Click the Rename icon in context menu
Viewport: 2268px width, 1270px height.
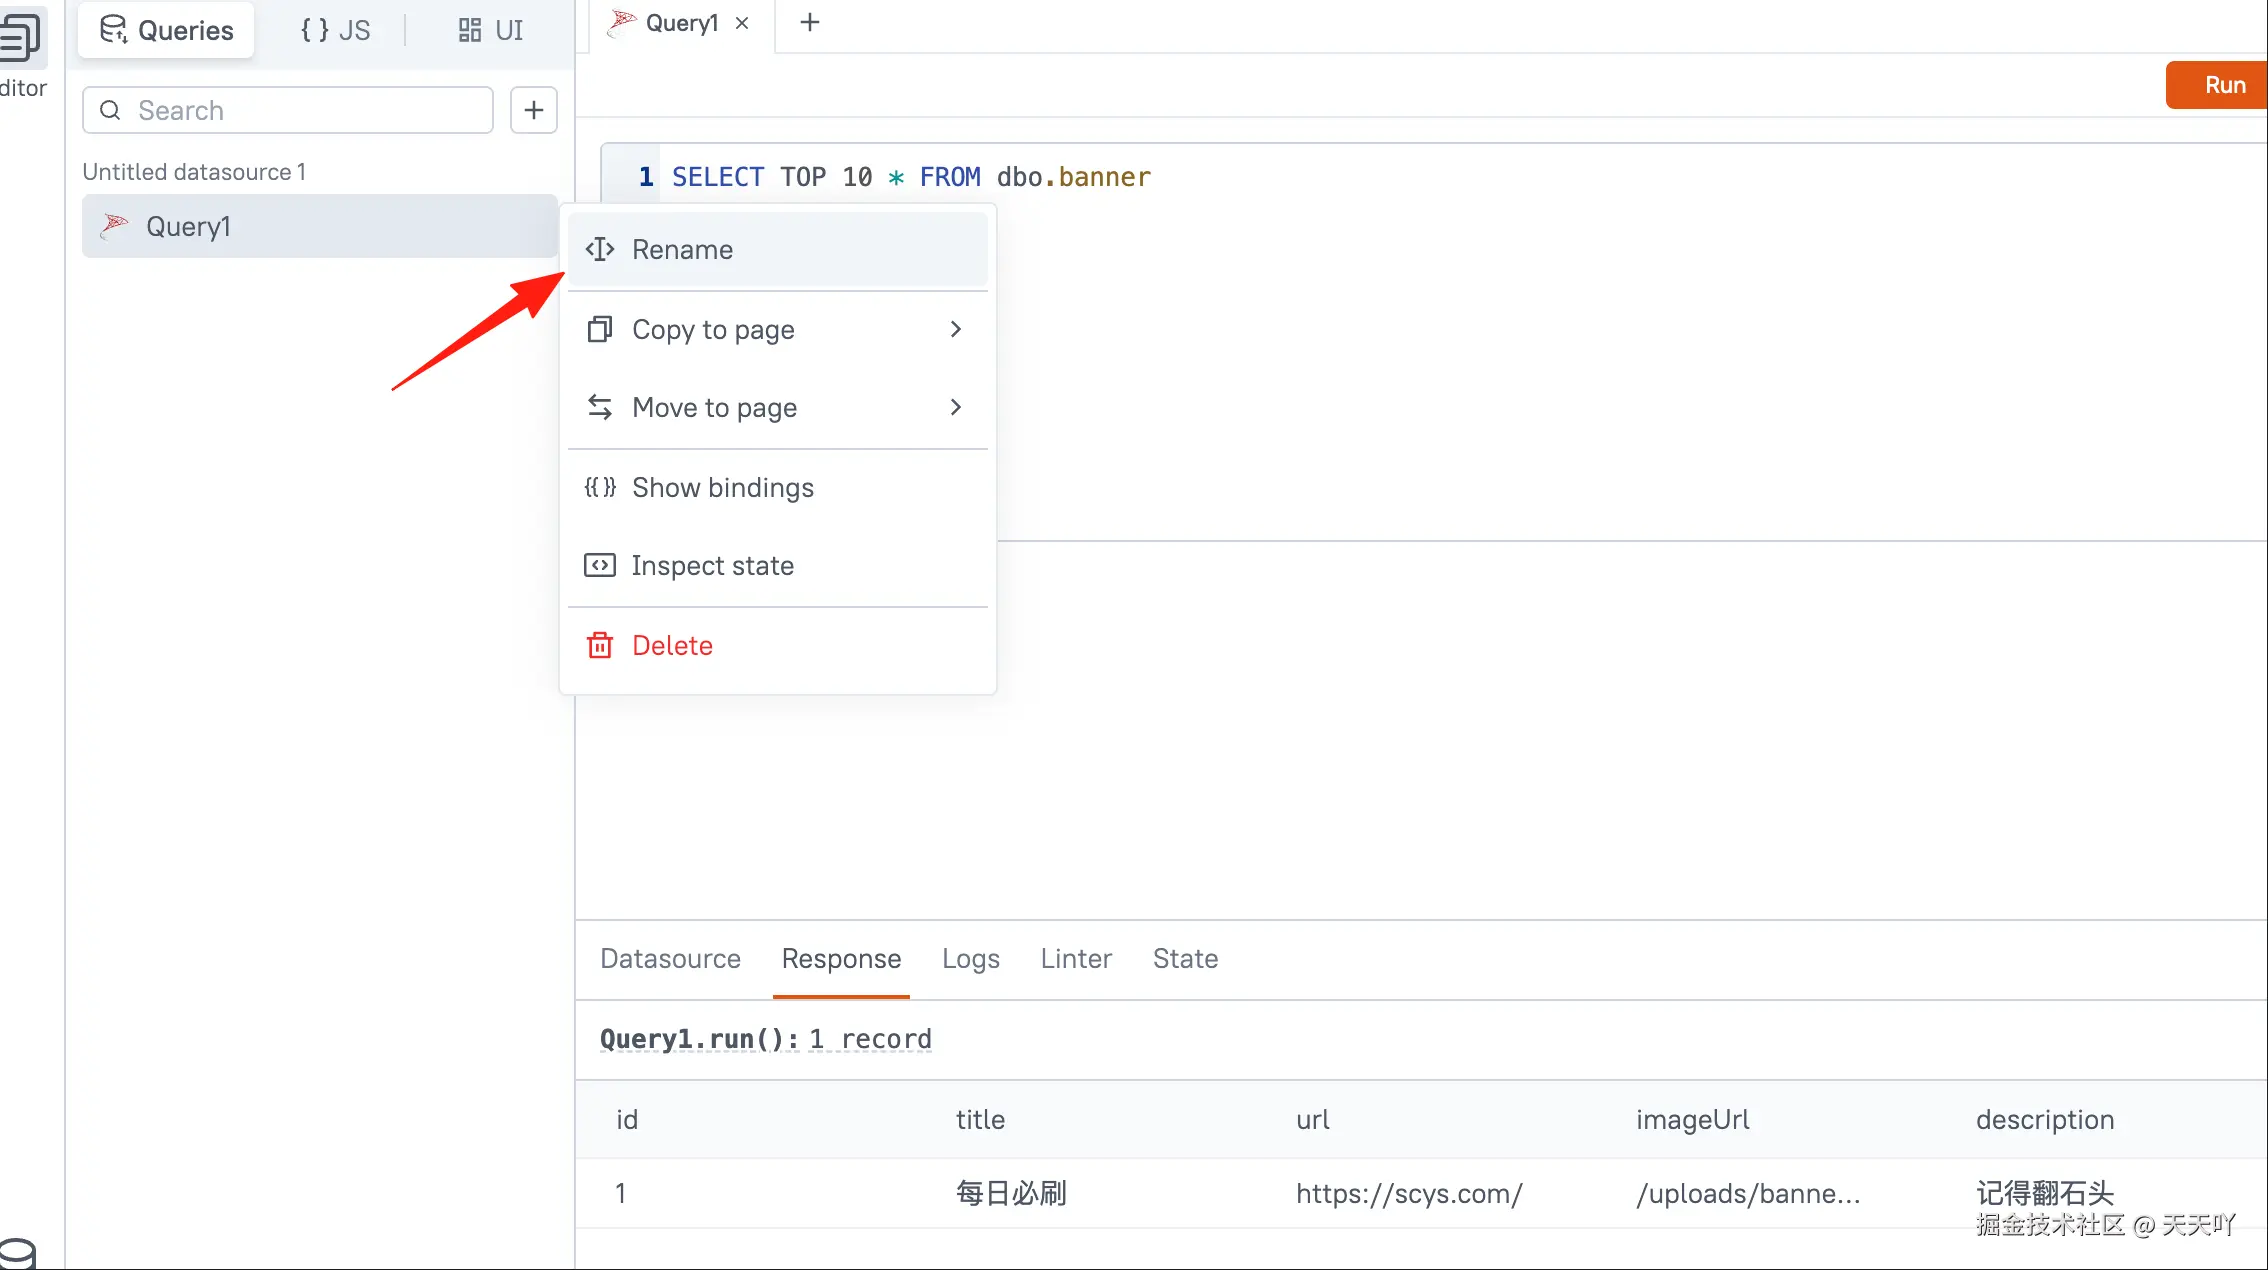[600, 249]
